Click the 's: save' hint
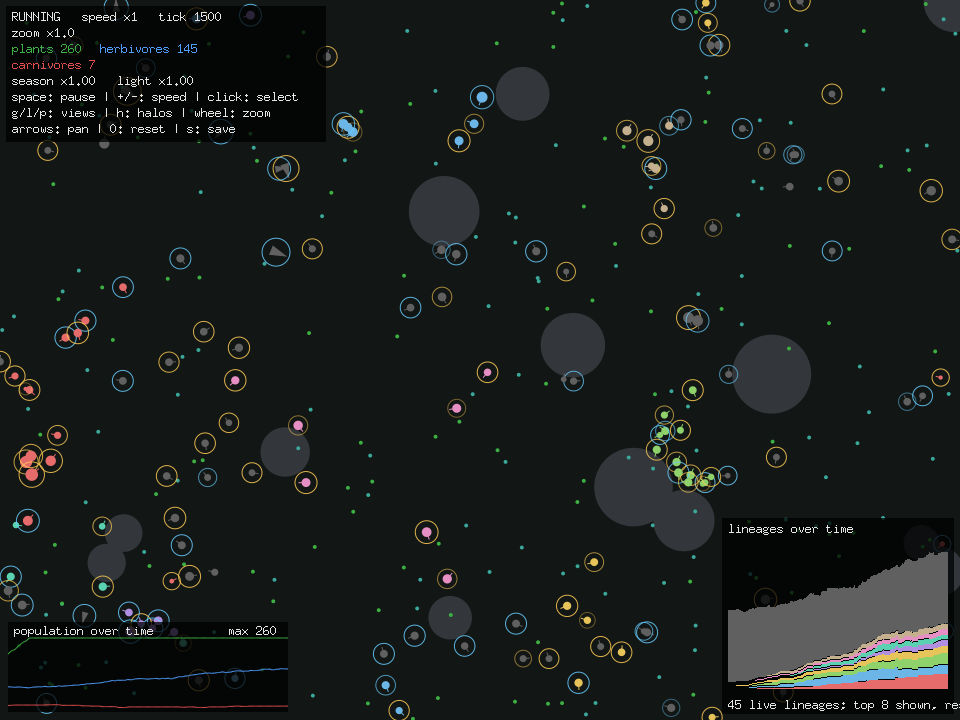The image size is (960, 720). click(x=211, y=129)
